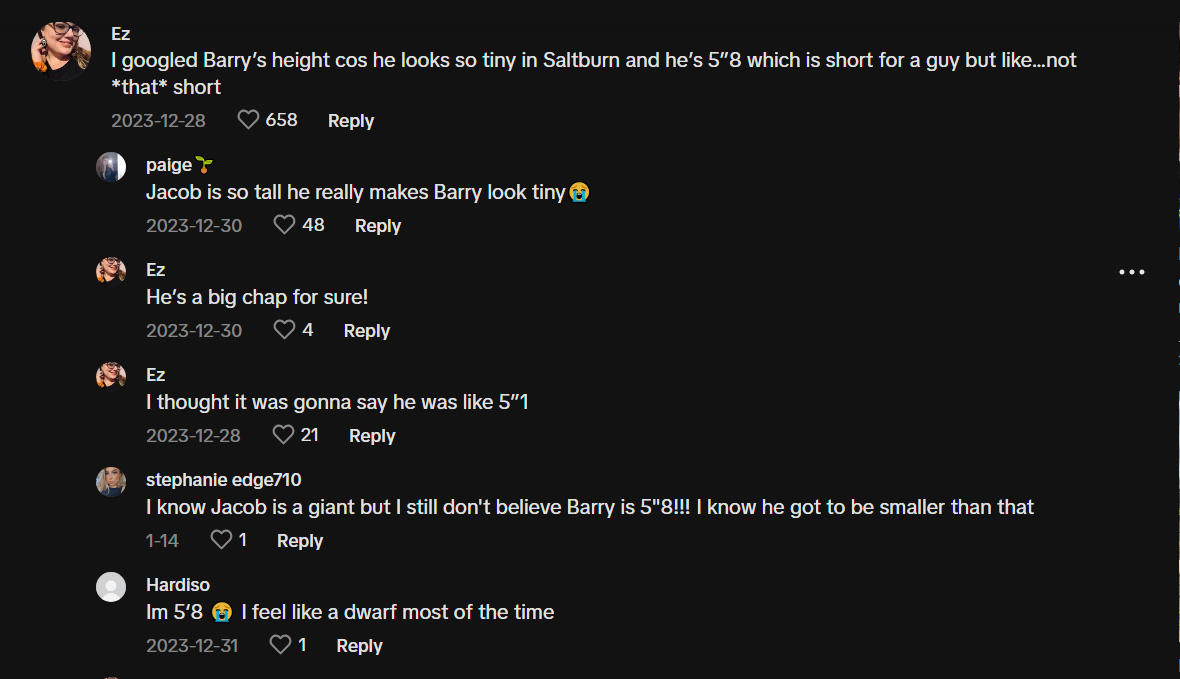Click the timestamp 2023-12-31 on Hardiso's comment

click(x=193, y=645)
